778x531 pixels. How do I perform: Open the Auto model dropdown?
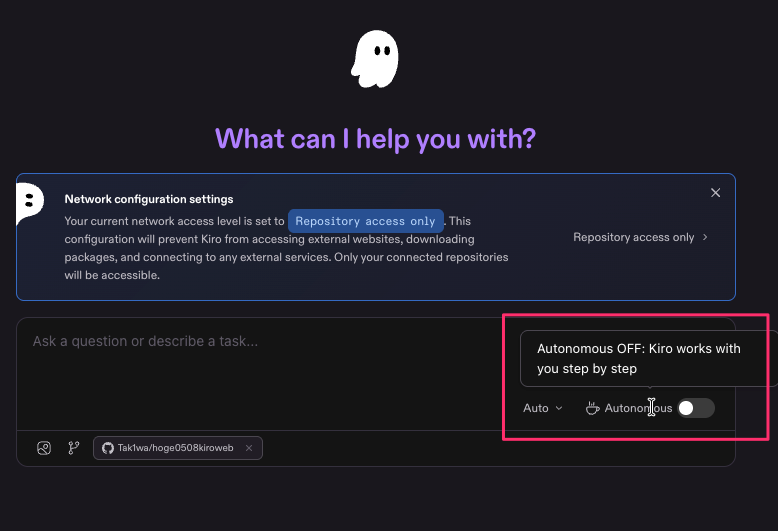click(x=542, y=408)
